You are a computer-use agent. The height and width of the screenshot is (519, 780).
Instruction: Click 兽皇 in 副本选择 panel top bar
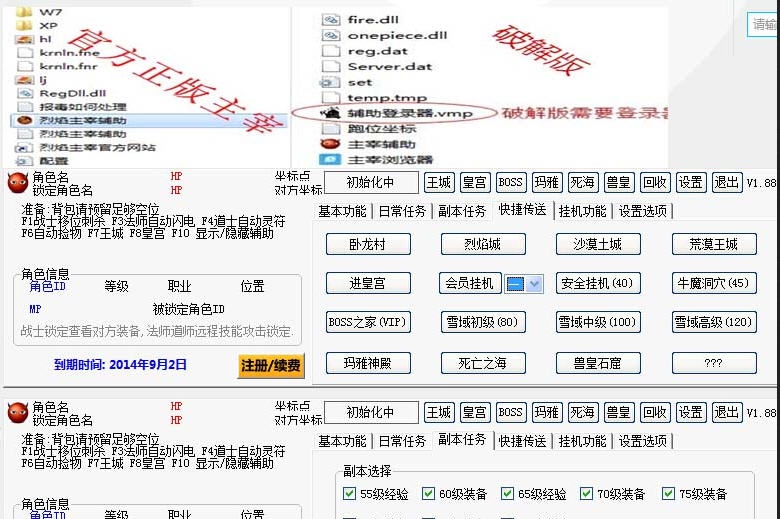[618, 413]
